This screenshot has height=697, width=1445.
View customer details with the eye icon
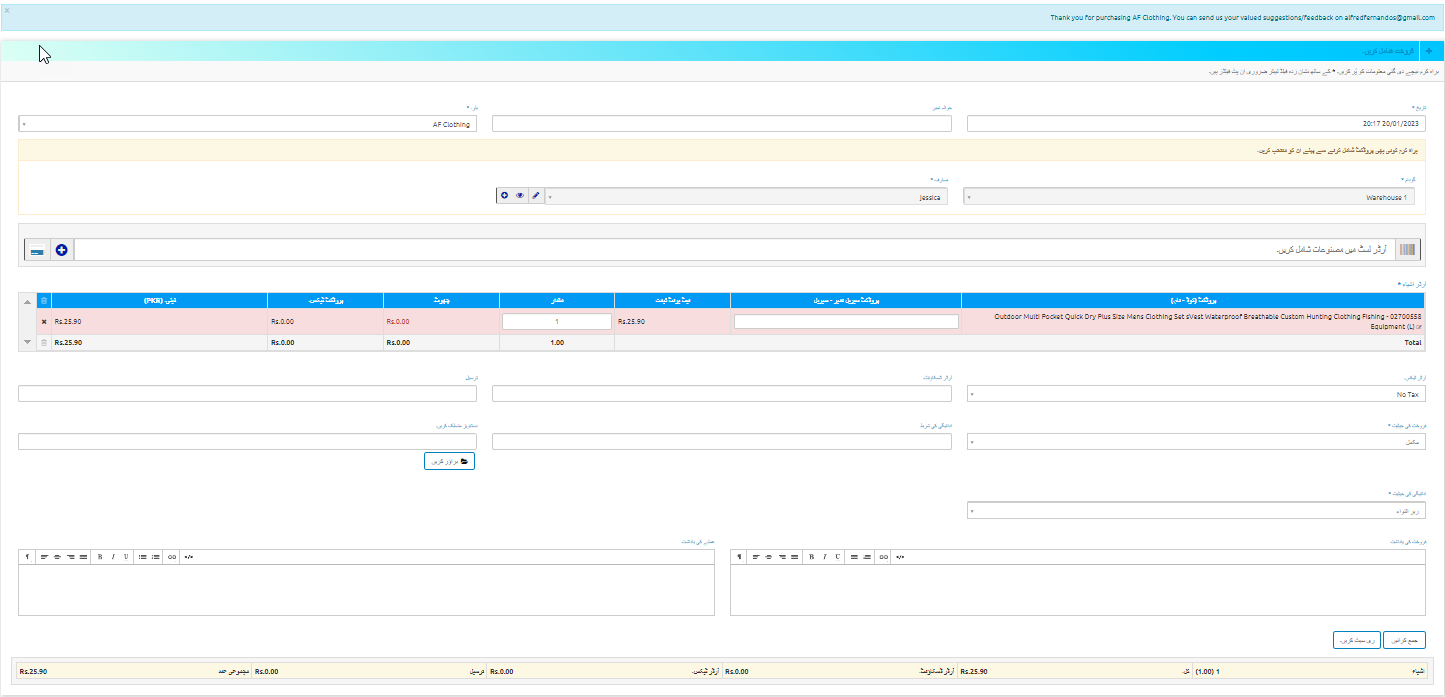(x=520, y=196)
